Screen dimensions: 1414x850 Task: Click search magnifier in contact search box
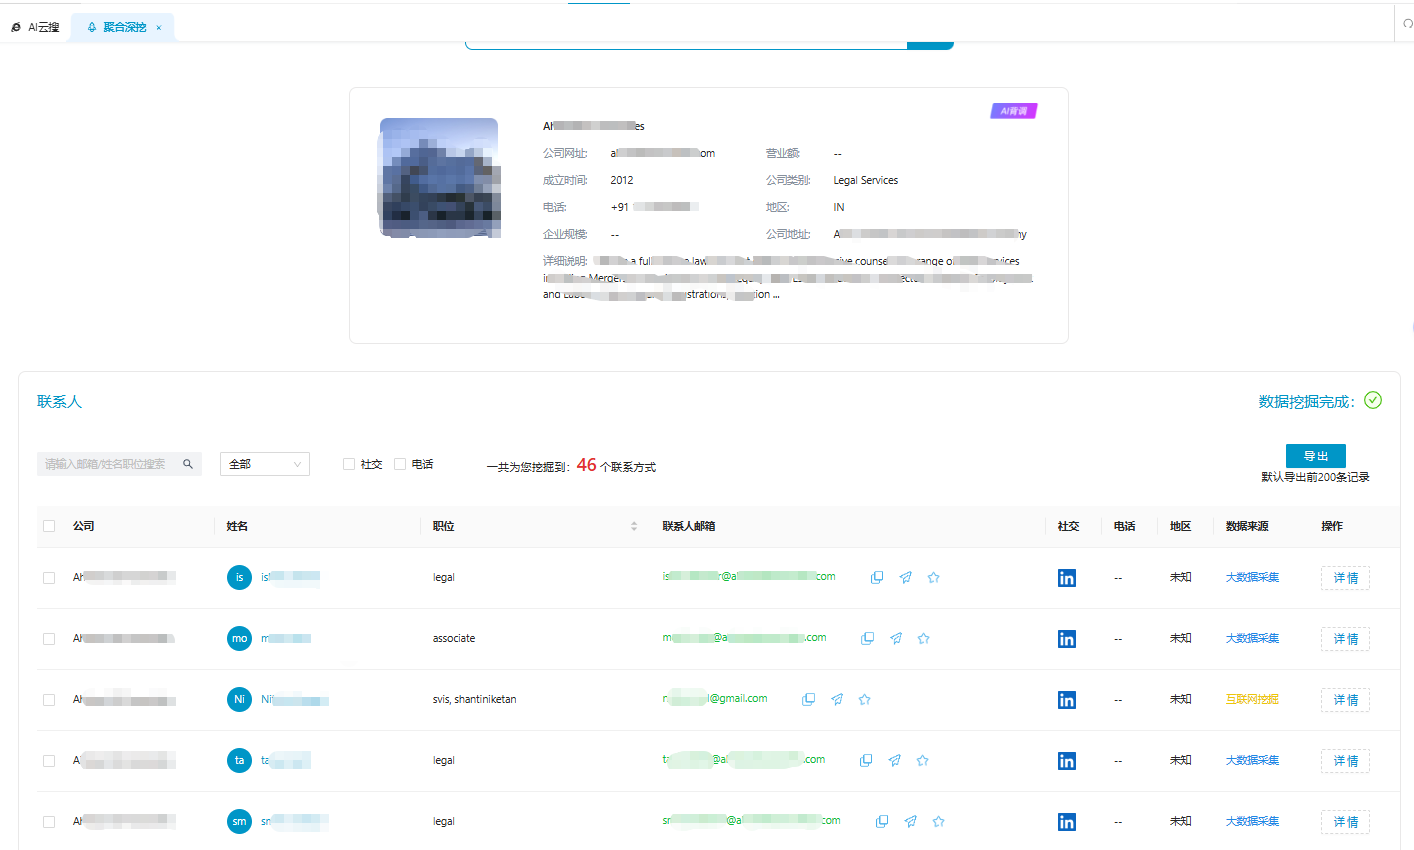click(188, 464)
